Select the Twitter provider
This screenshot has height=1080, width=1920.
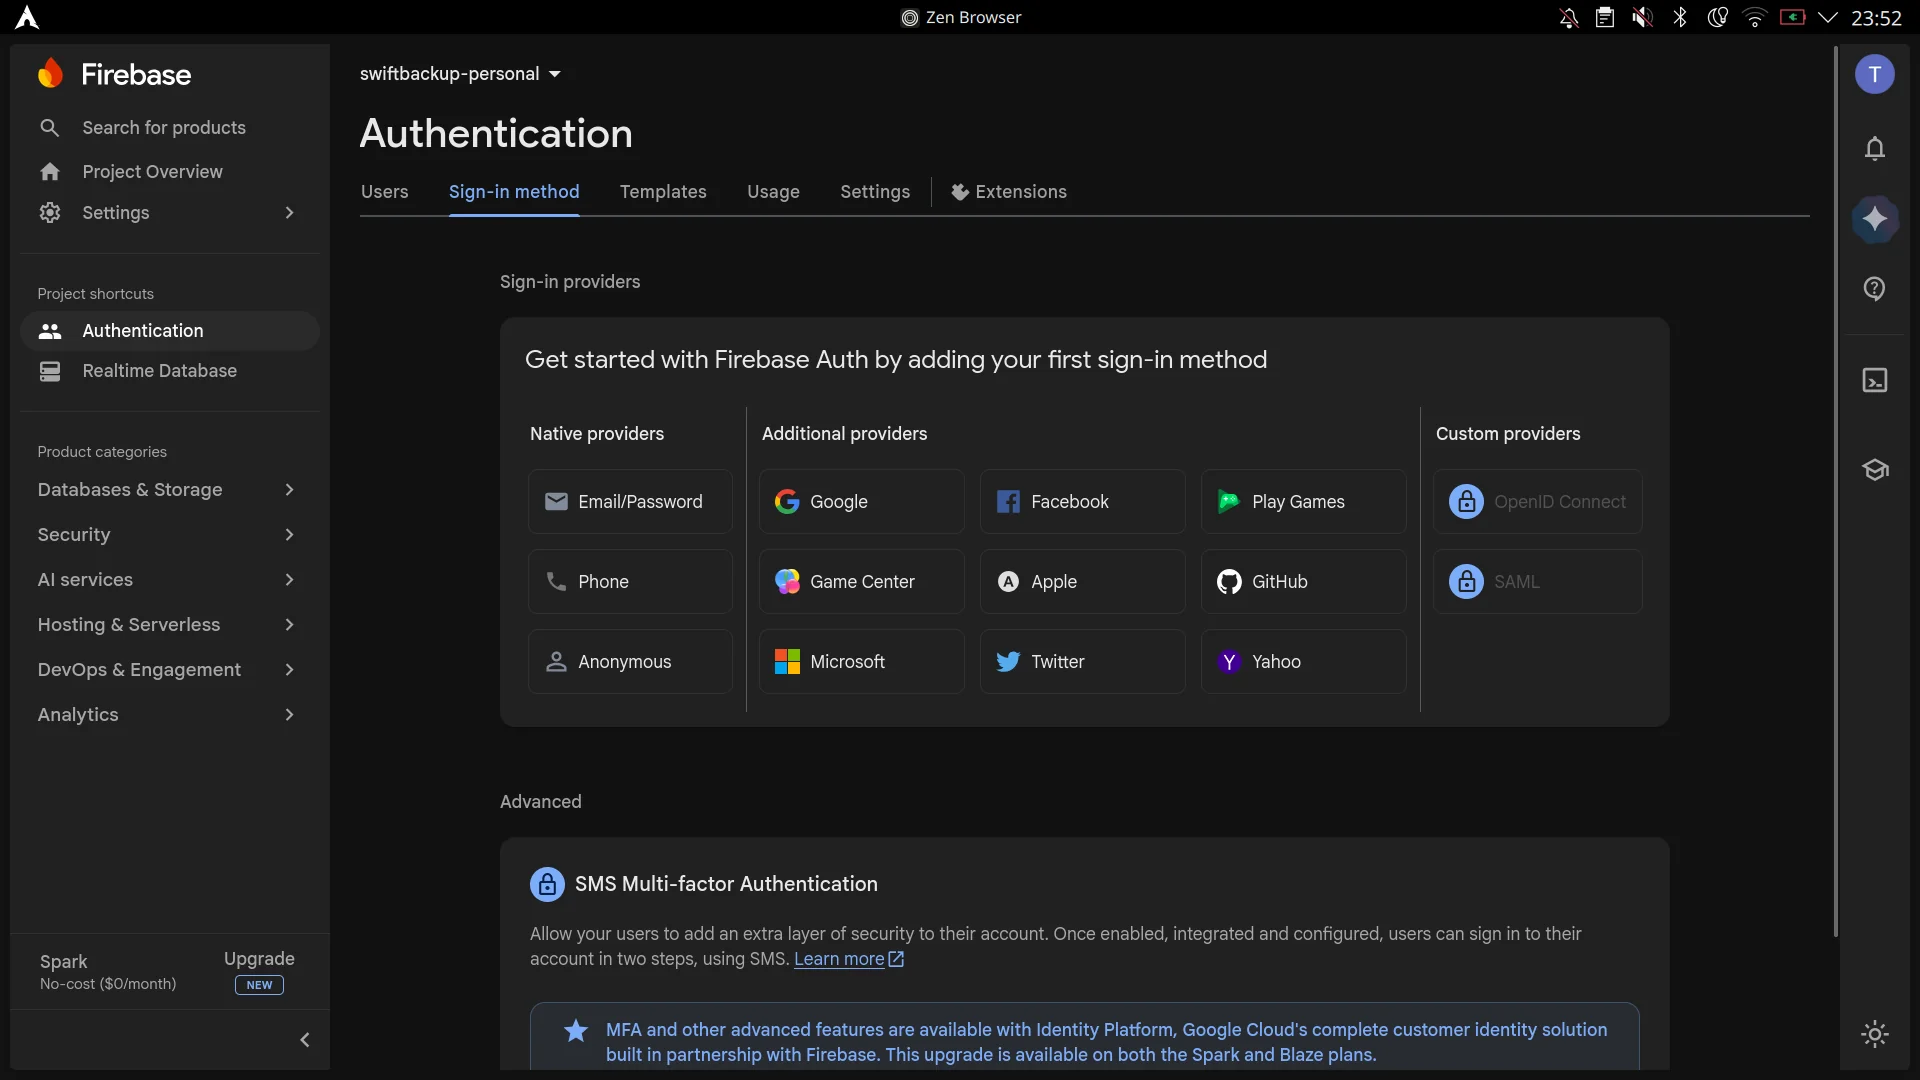coord(1083,662)
